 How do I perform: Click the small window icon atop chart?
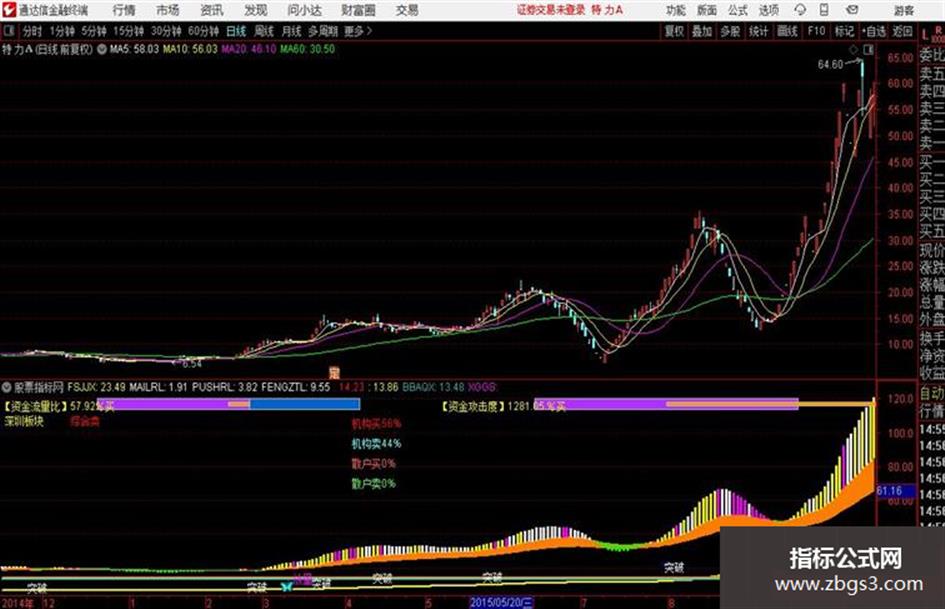(x=868, y=49)
